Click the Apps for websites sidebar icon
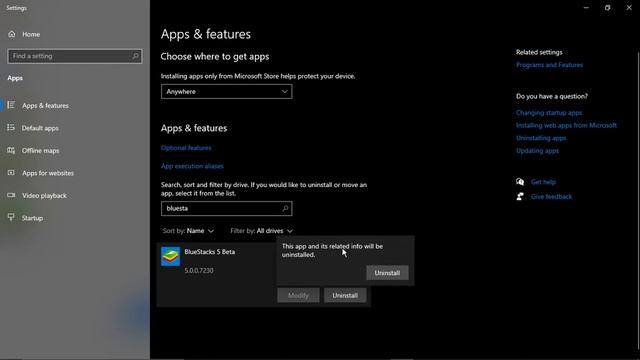Viewport: 640px width, 360px height. tap(11, 173)
